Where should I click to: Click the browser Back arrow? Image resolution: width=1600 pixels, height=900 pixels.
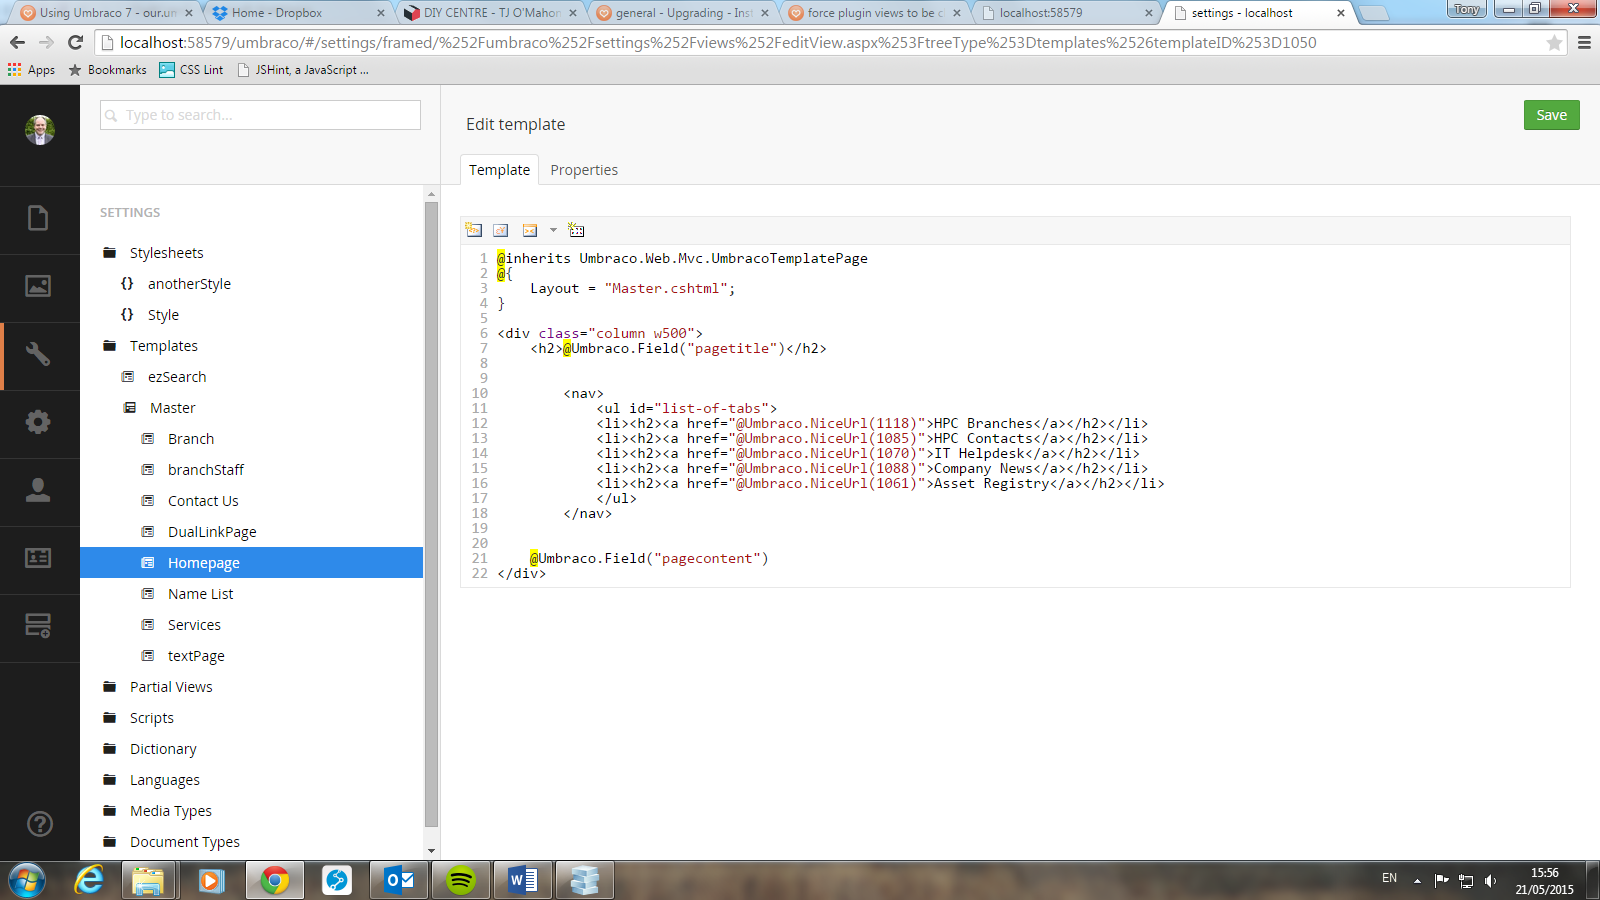(17, 42)
